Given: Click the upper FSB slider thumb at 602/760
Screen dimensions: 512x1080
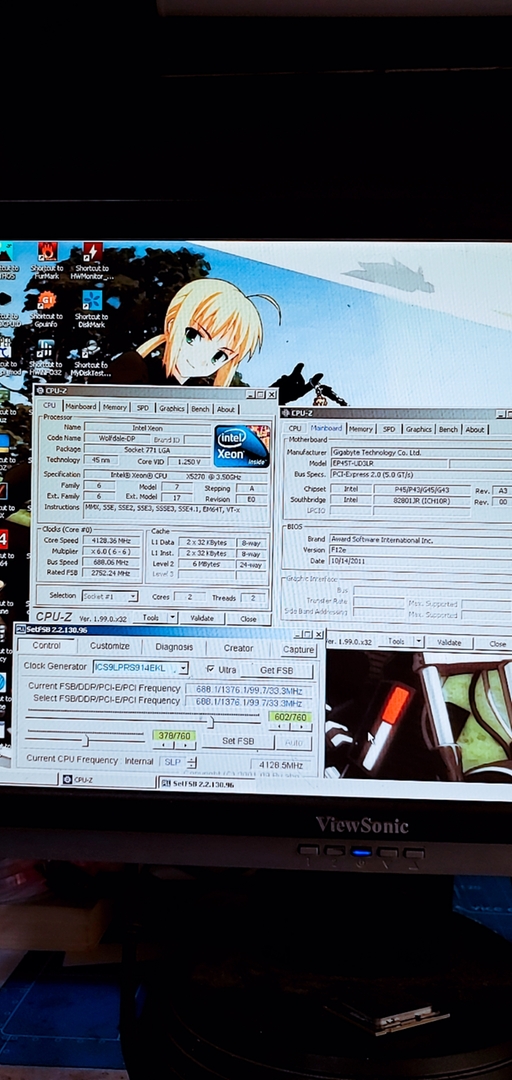Looking at the screenshot, I should tap(212, 721).
